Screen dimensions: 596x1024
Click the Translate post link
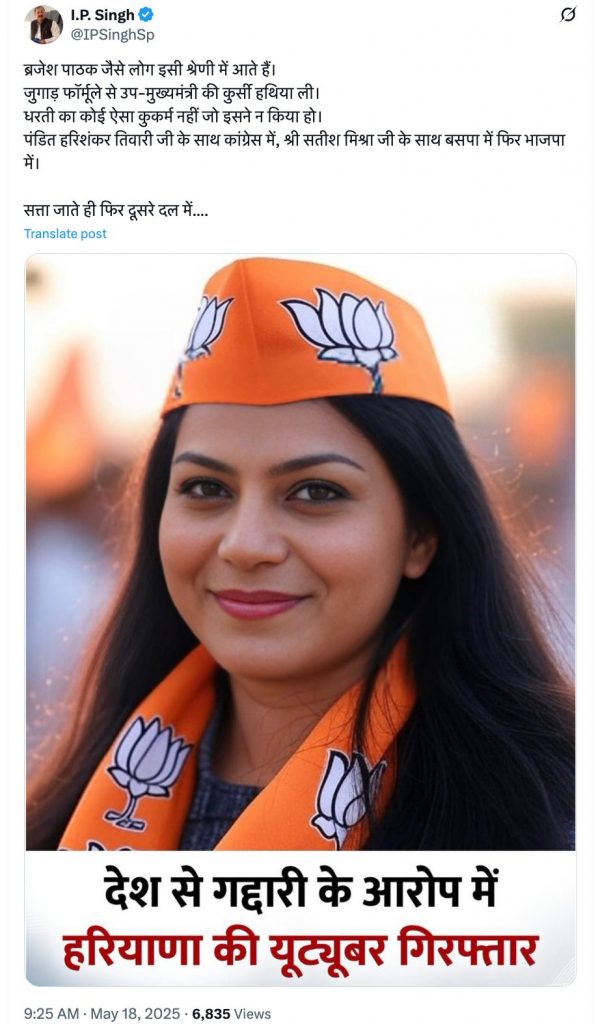(65, 234)
